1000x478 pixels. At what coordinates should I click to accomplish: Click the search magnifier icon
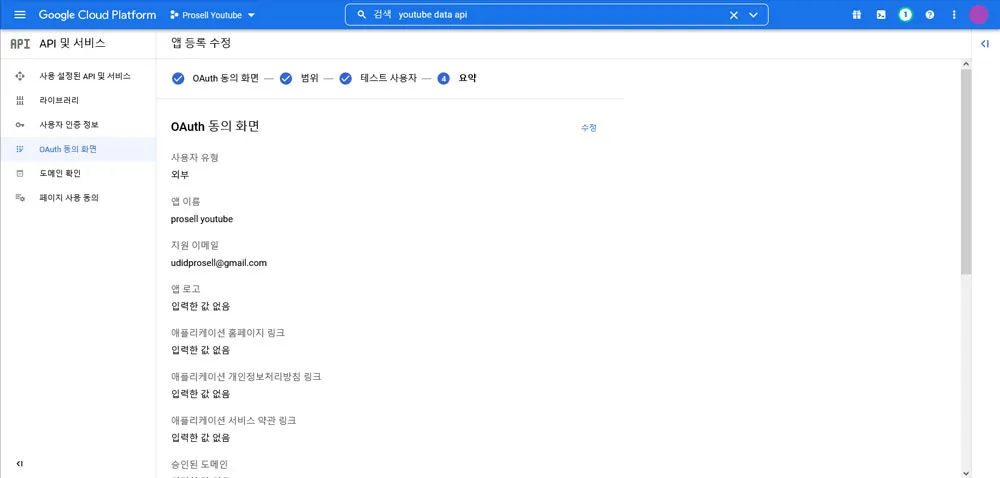click(362, 15)
